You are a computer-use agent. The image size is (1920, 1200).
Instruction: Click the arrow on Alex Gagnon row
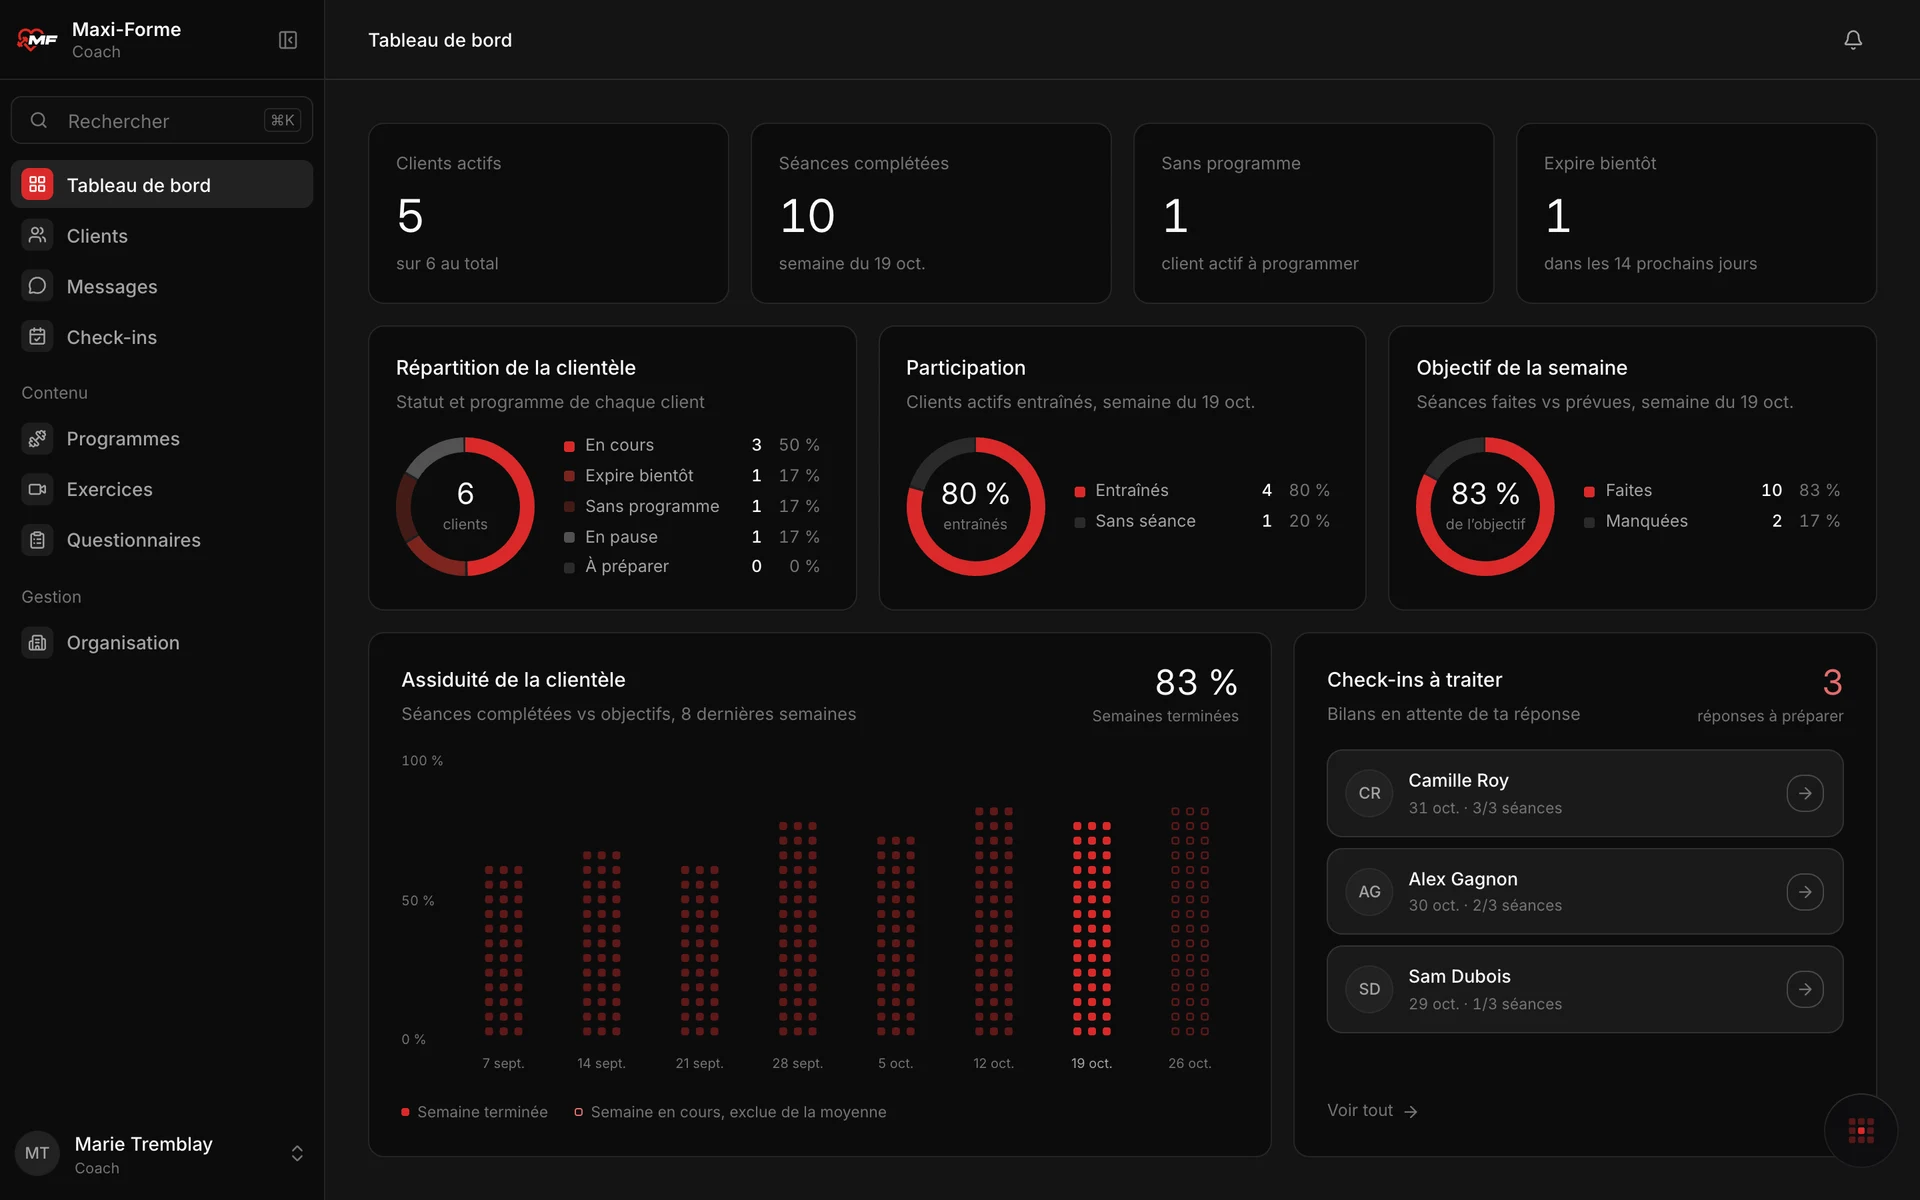(1805, 891)
